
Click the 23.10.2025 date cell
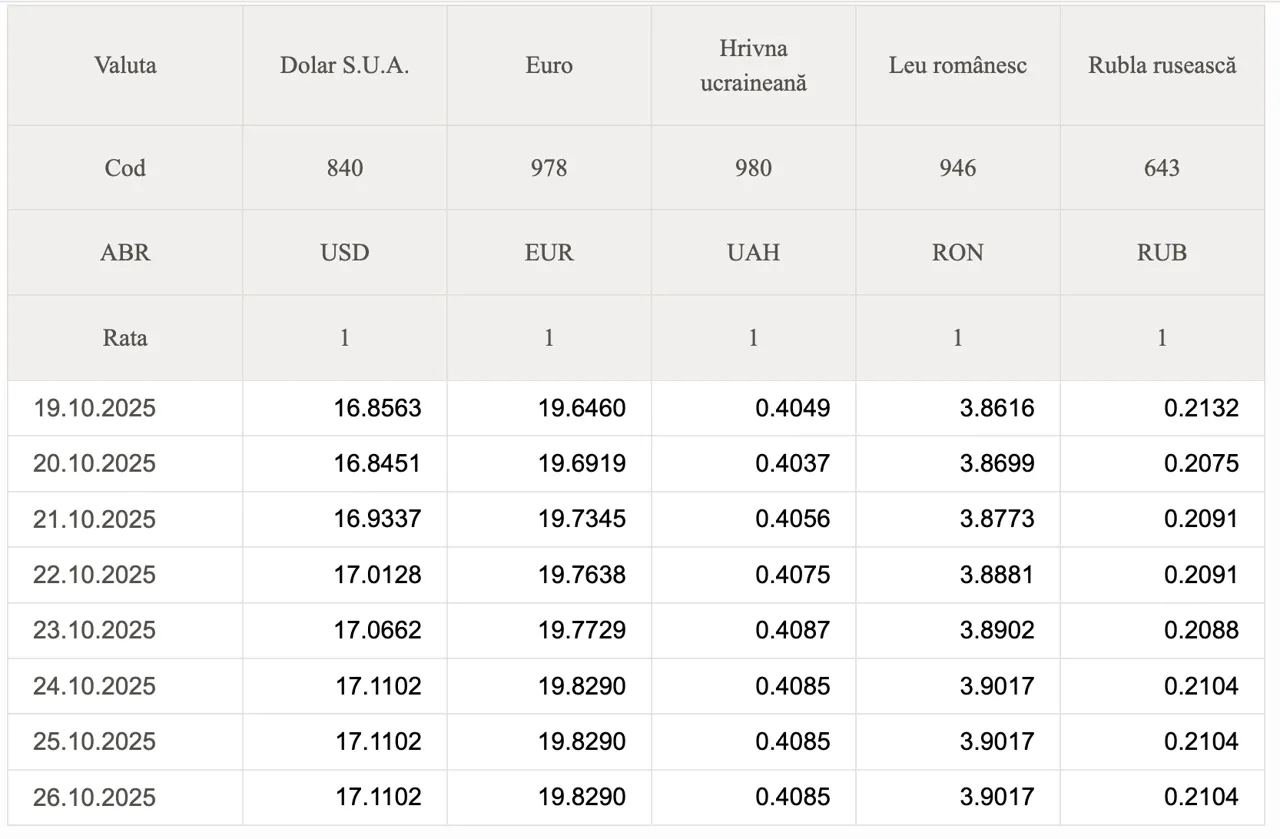[x=95, y=630]
